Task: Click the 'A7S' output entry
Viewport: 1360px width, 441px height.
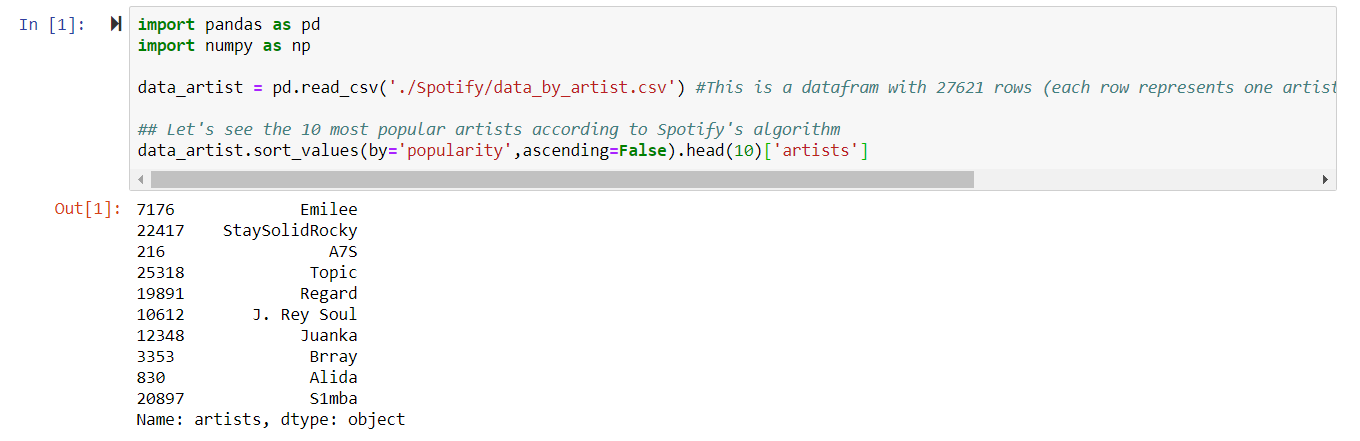Action: point(343,251)
